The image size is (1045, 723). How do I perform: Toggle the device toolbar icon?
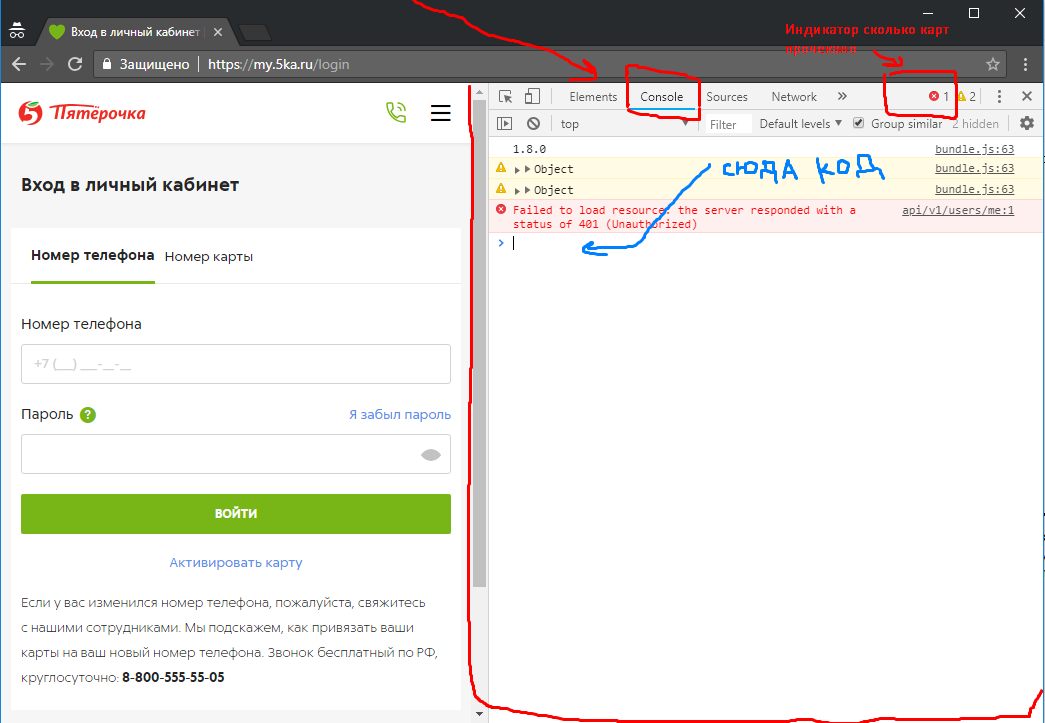pyautogui.click(x=532, y=97)
